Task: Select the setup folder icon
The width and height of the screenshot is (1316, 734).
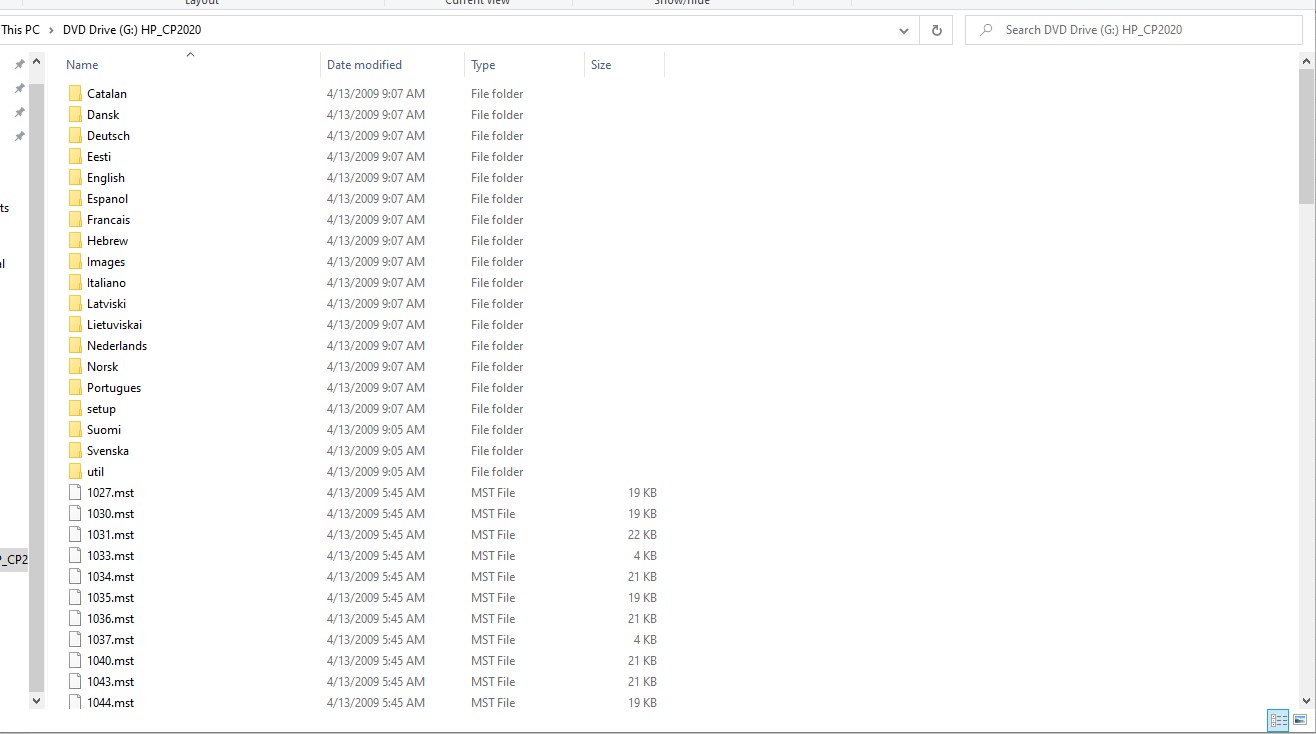Action: coord(75,409)
